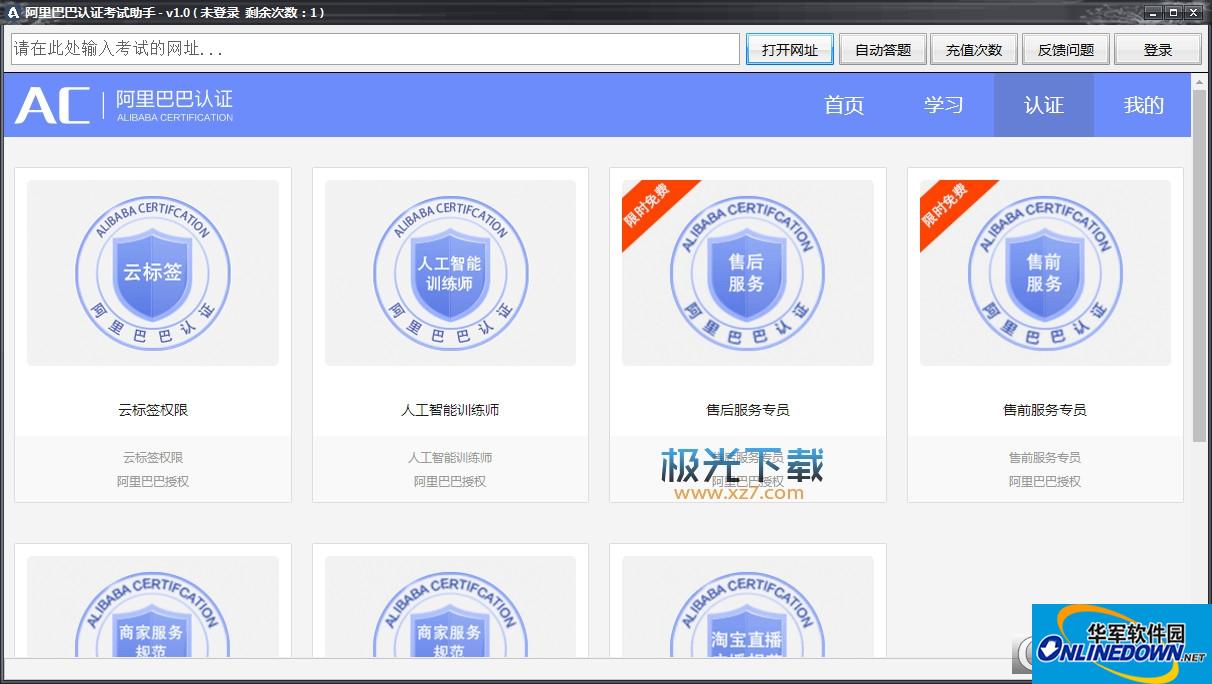Open the 售前服务 certification badge

click(x=1044, y=273)
